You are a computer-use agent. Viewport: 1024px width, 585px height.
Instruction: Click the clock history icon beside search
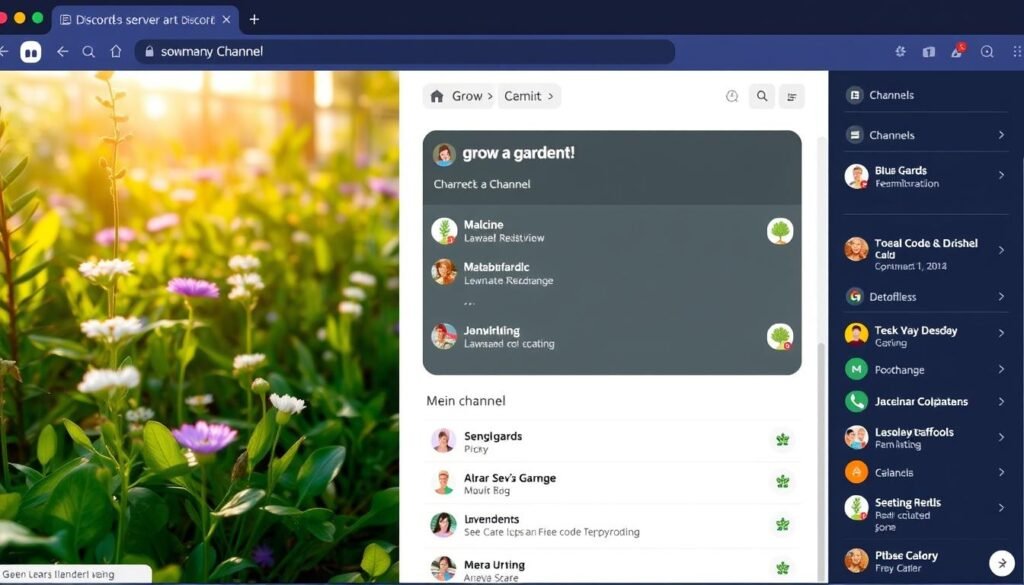732,96
